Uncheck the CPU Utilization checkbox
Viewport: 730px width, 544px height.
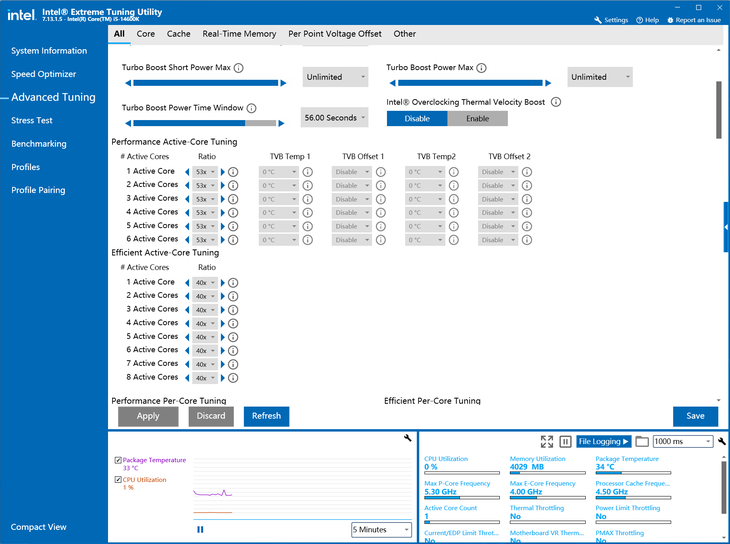[x=119, y=481]
